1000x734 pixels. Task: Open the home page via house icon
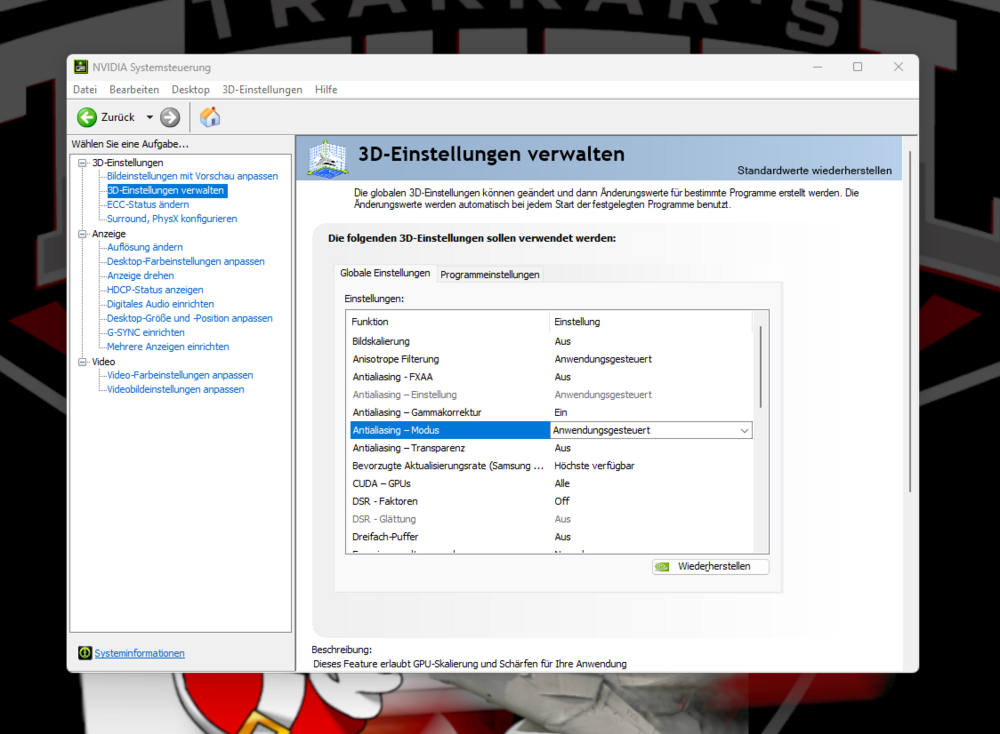(210, 116)
